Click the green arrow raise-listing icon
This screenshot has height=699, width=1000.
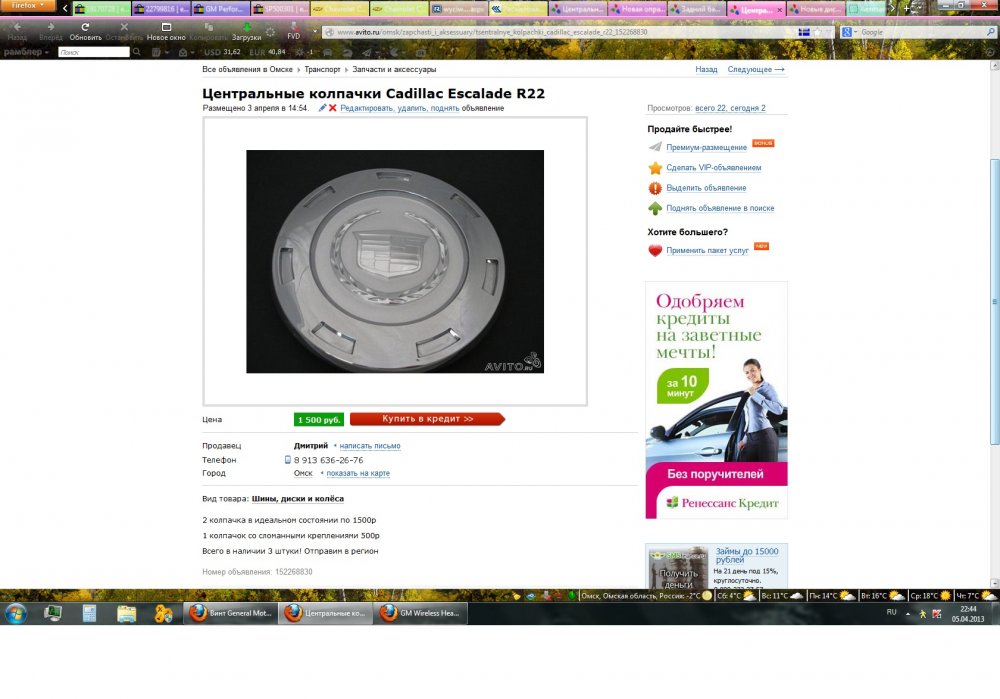655,208
